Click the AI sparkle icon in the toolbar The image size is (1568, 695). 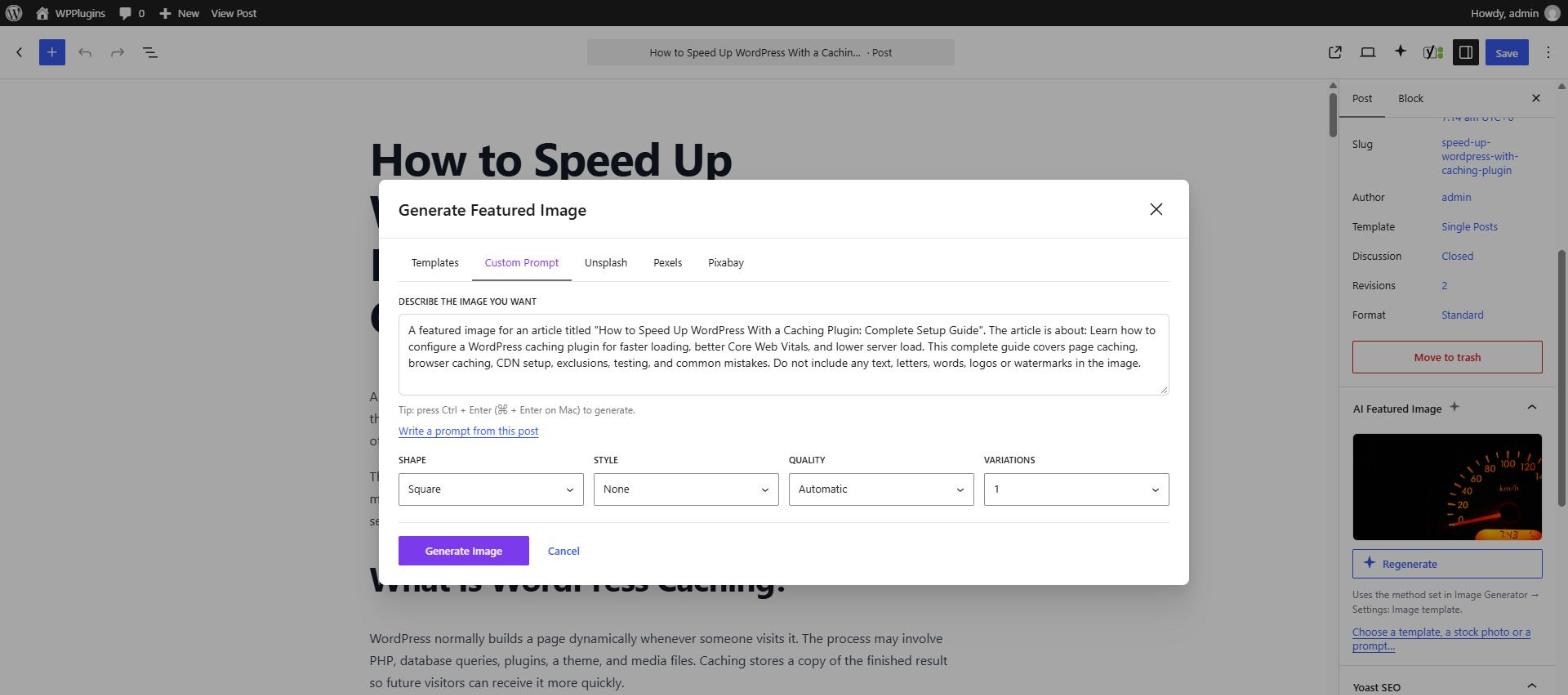click(1400, 52)
